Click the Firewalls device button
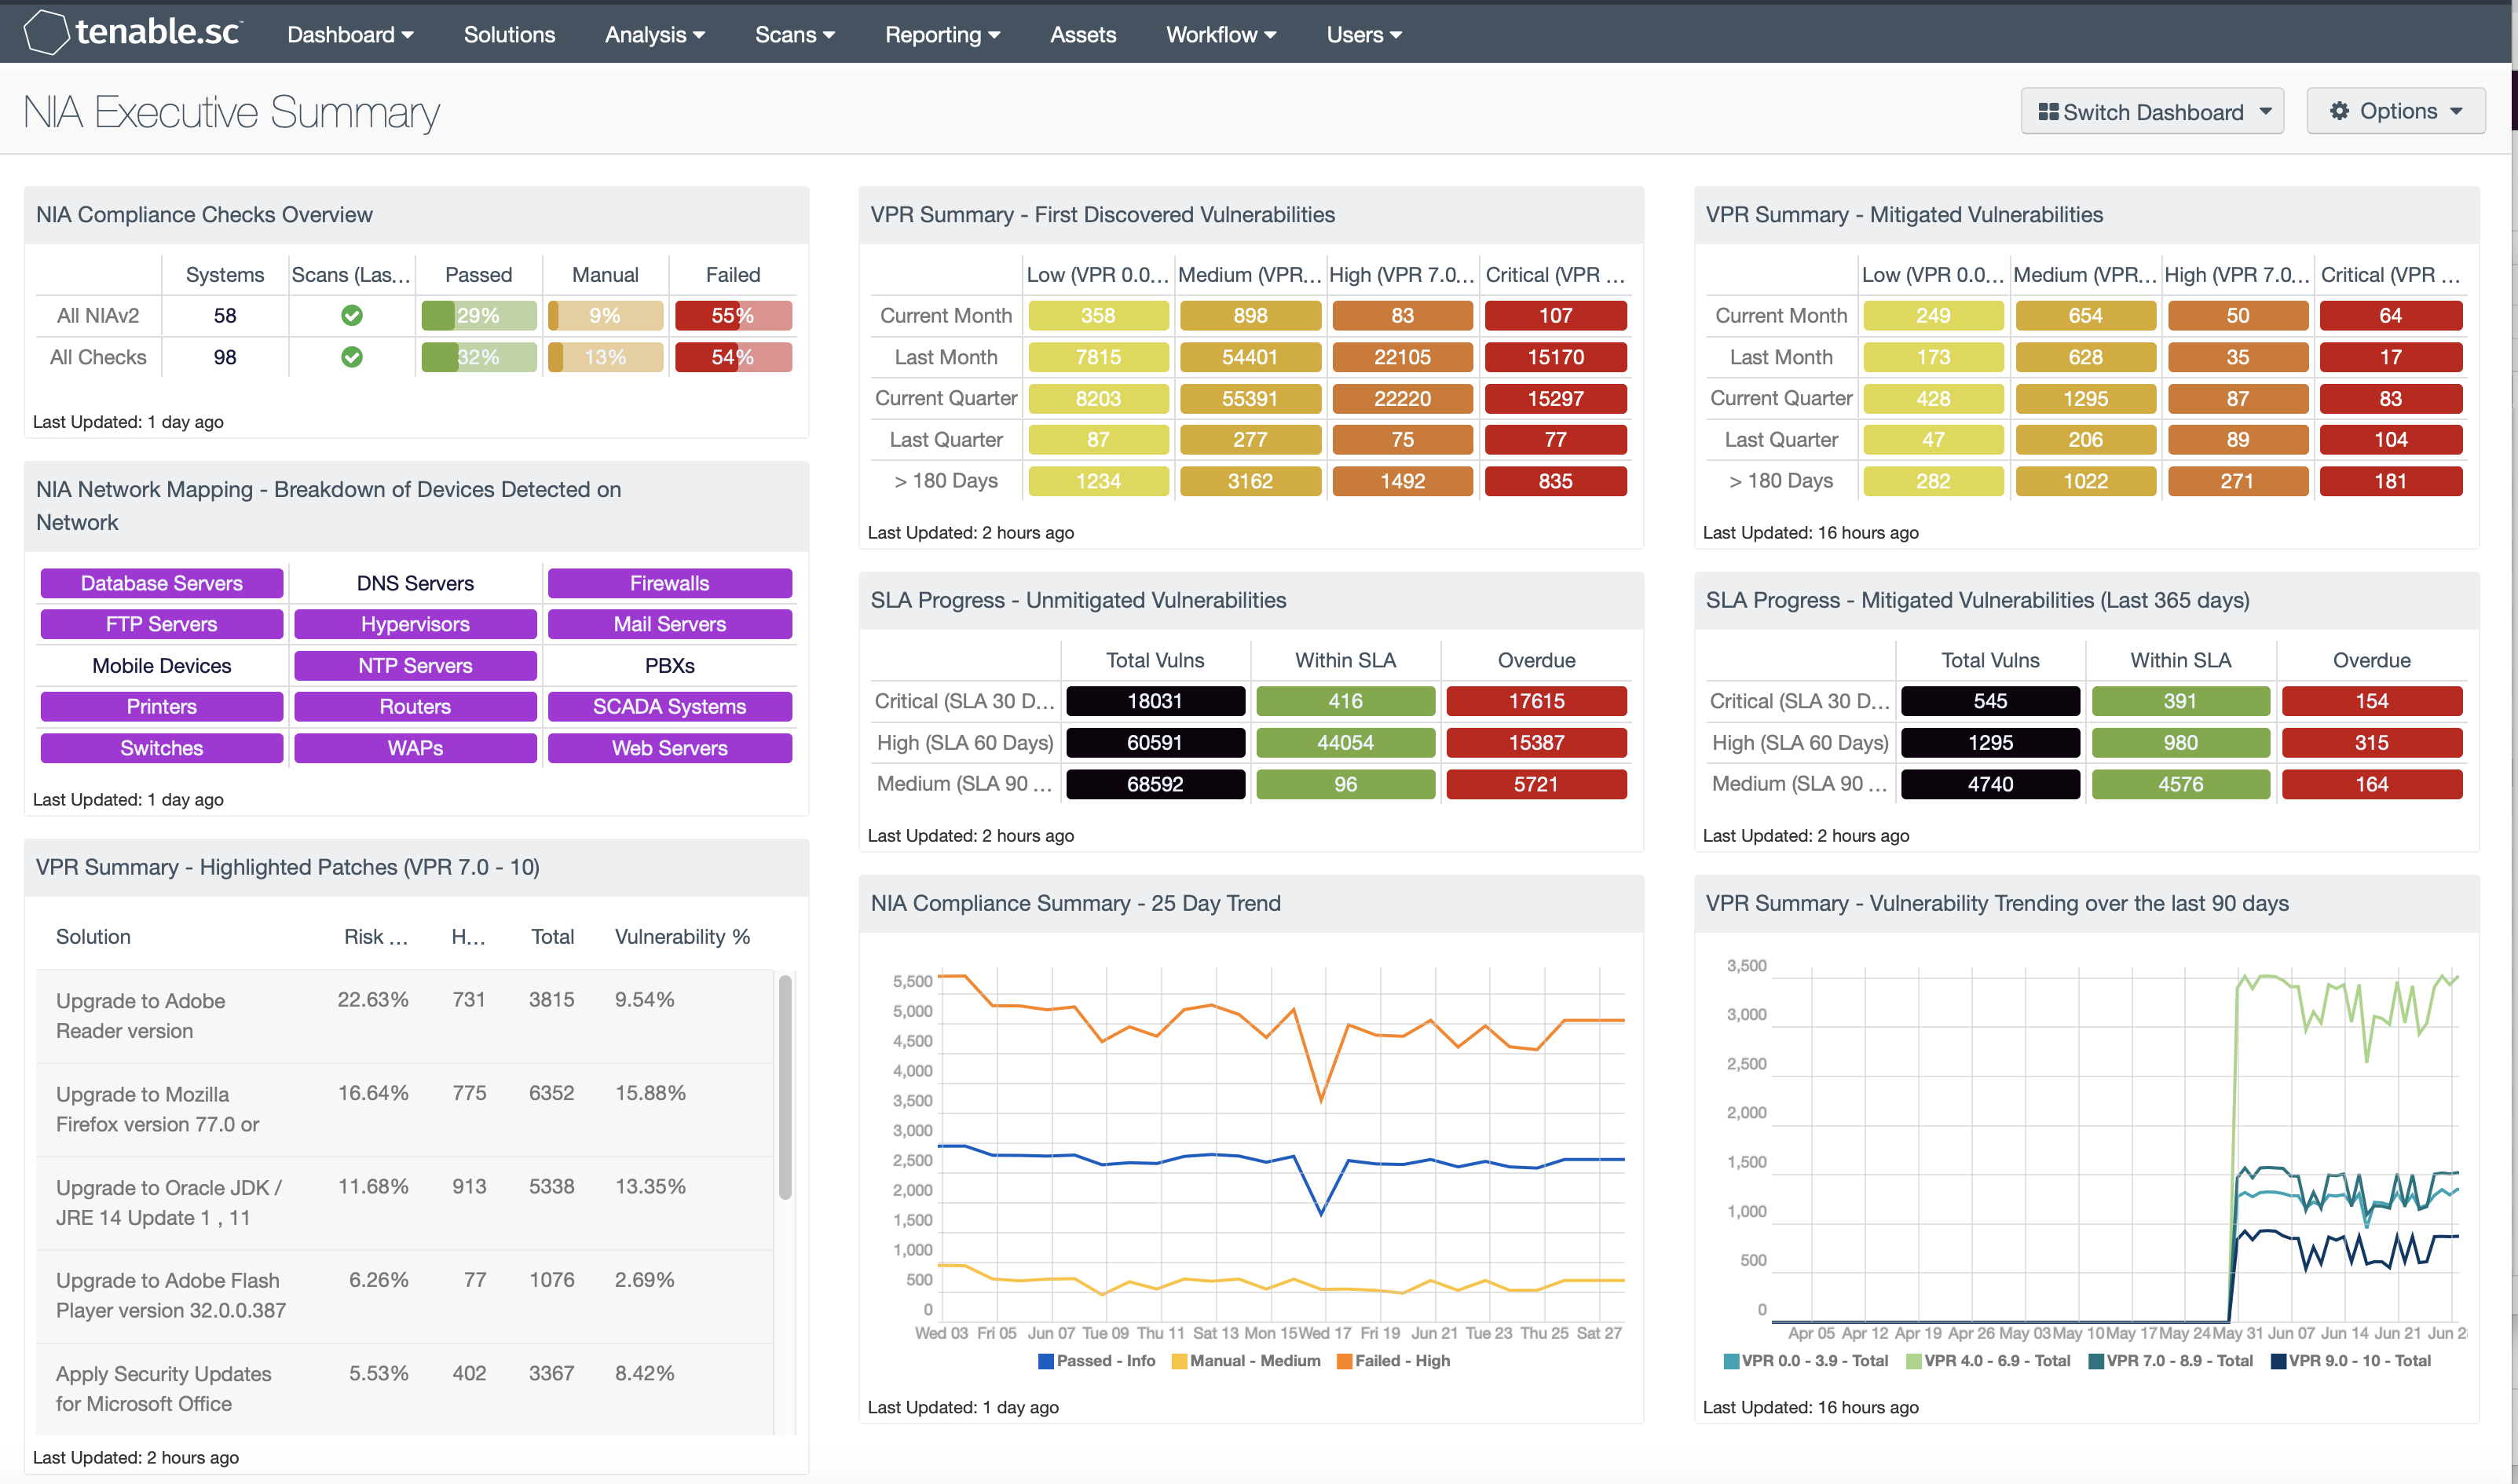This screenshot has width=2518, height=1484. pos(670,583)
